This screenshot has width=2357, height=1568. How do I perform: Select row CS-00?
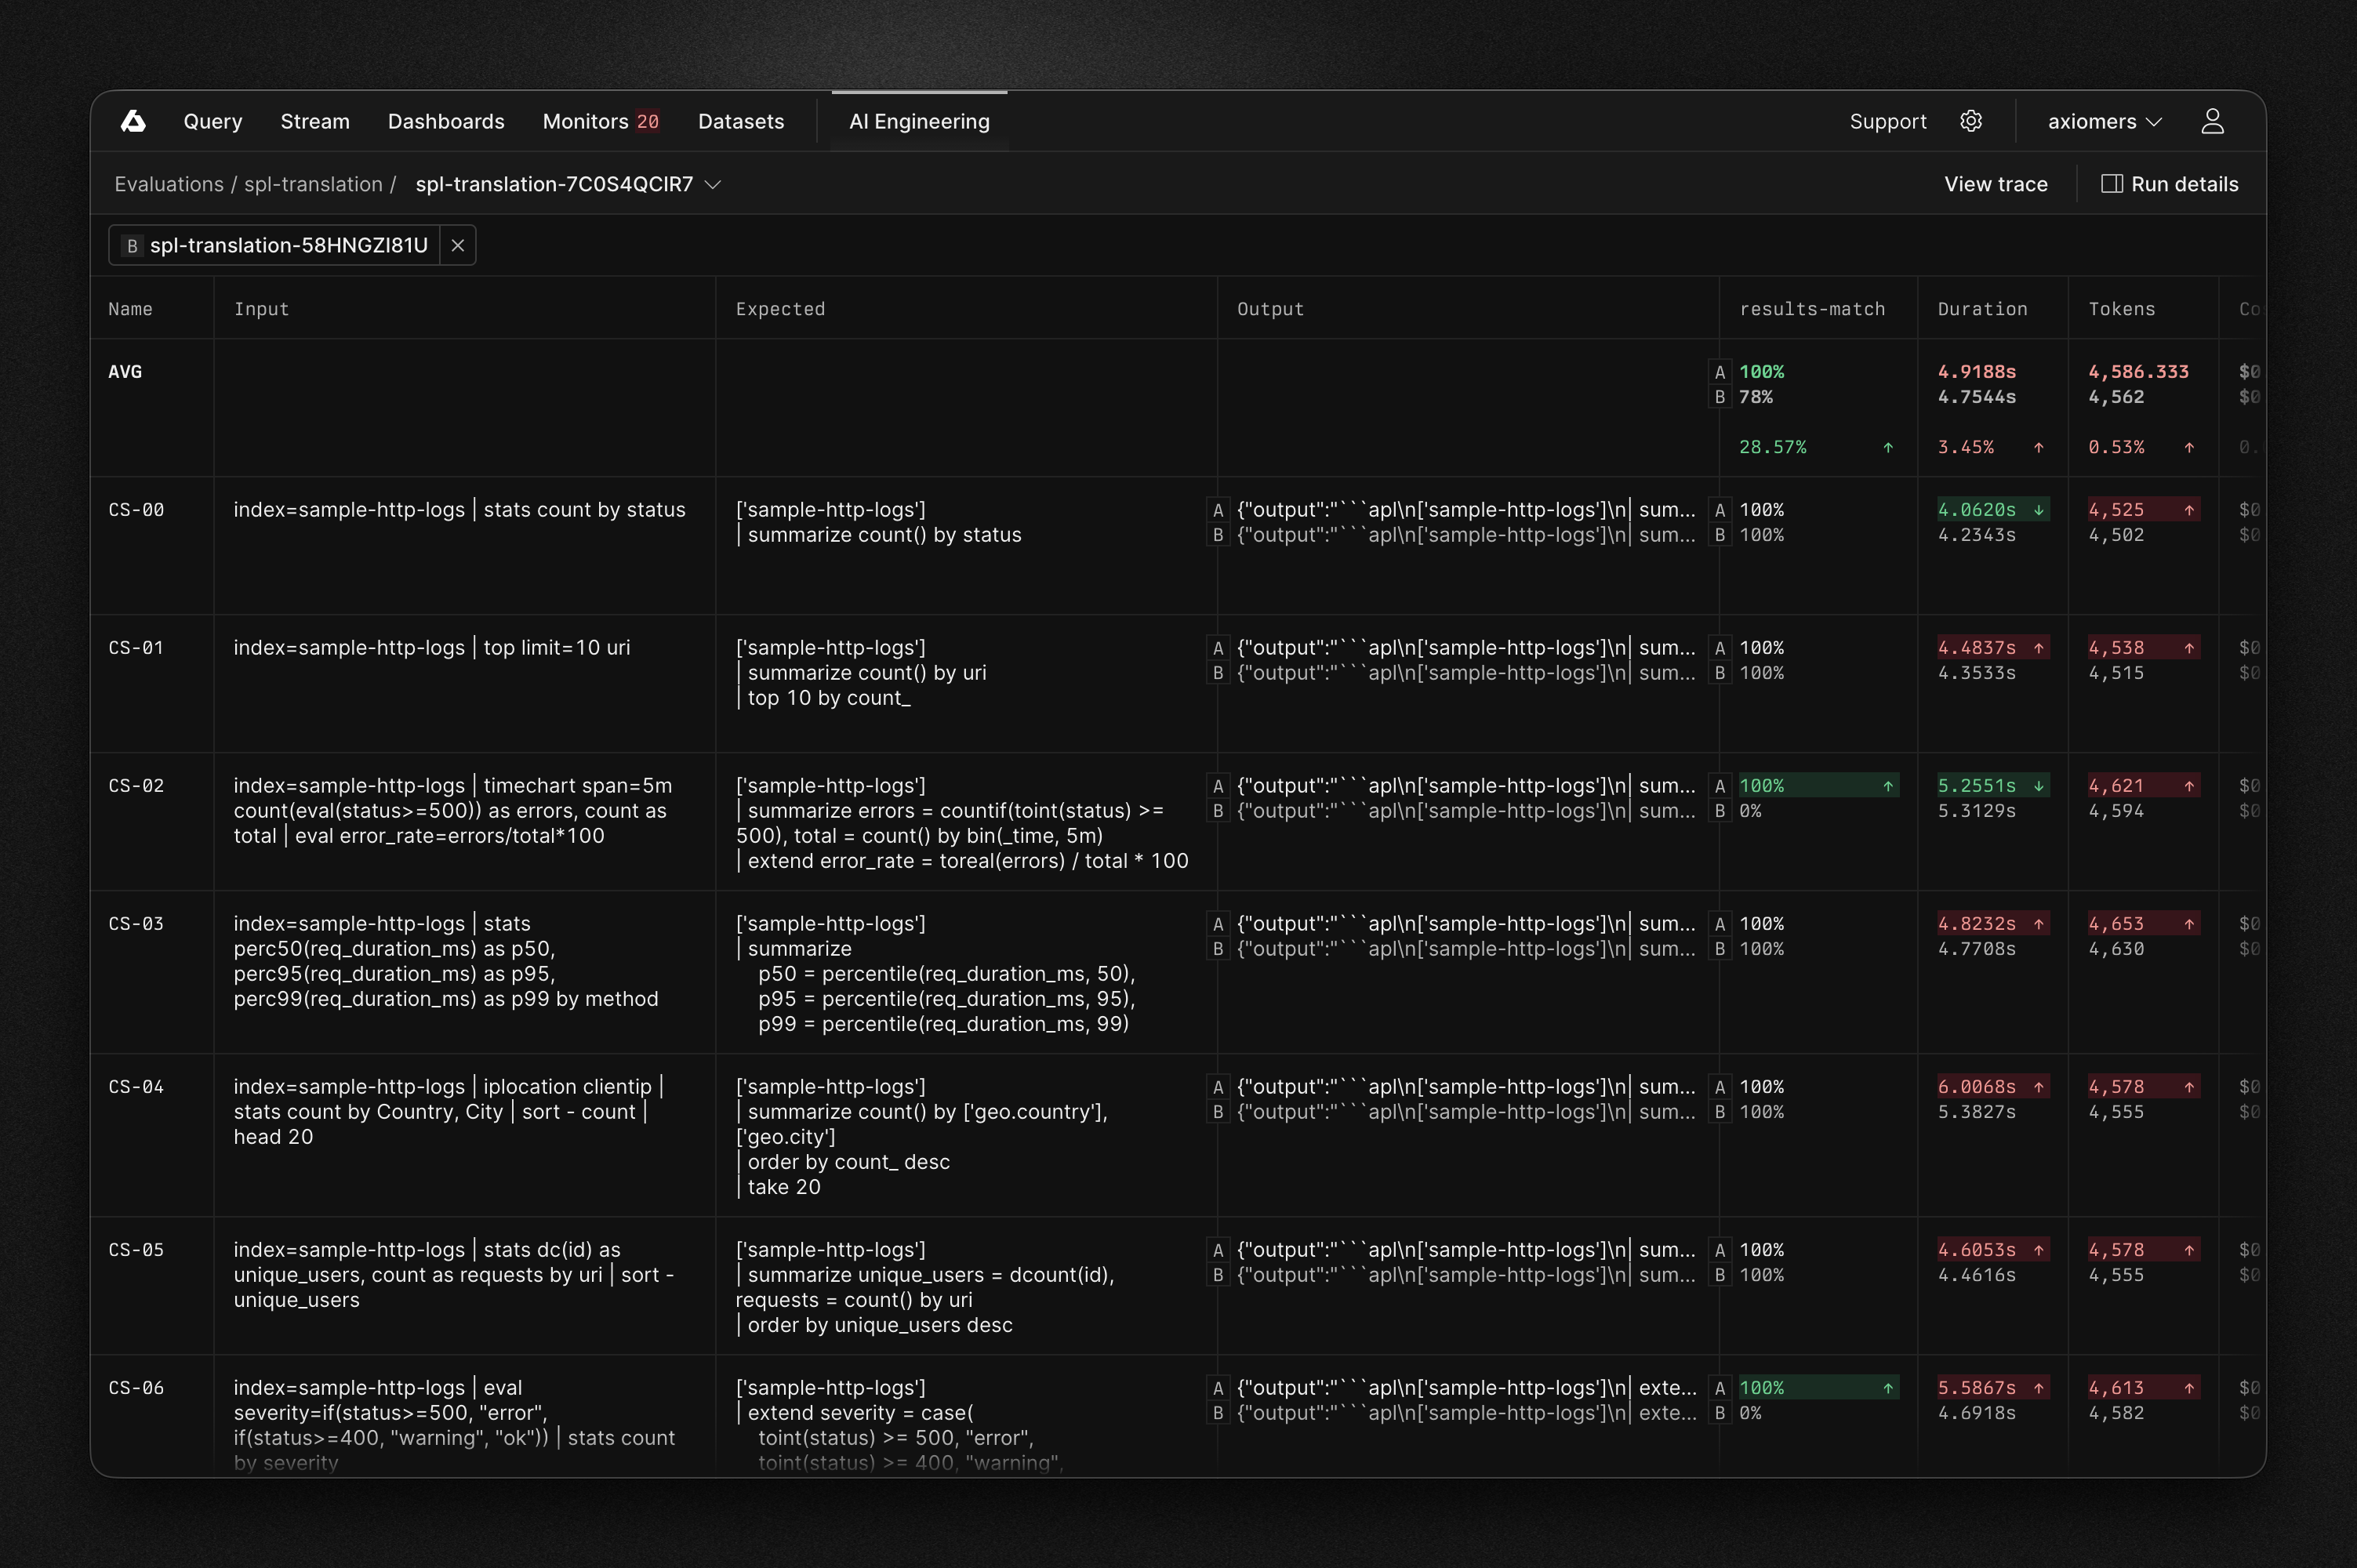136,509
